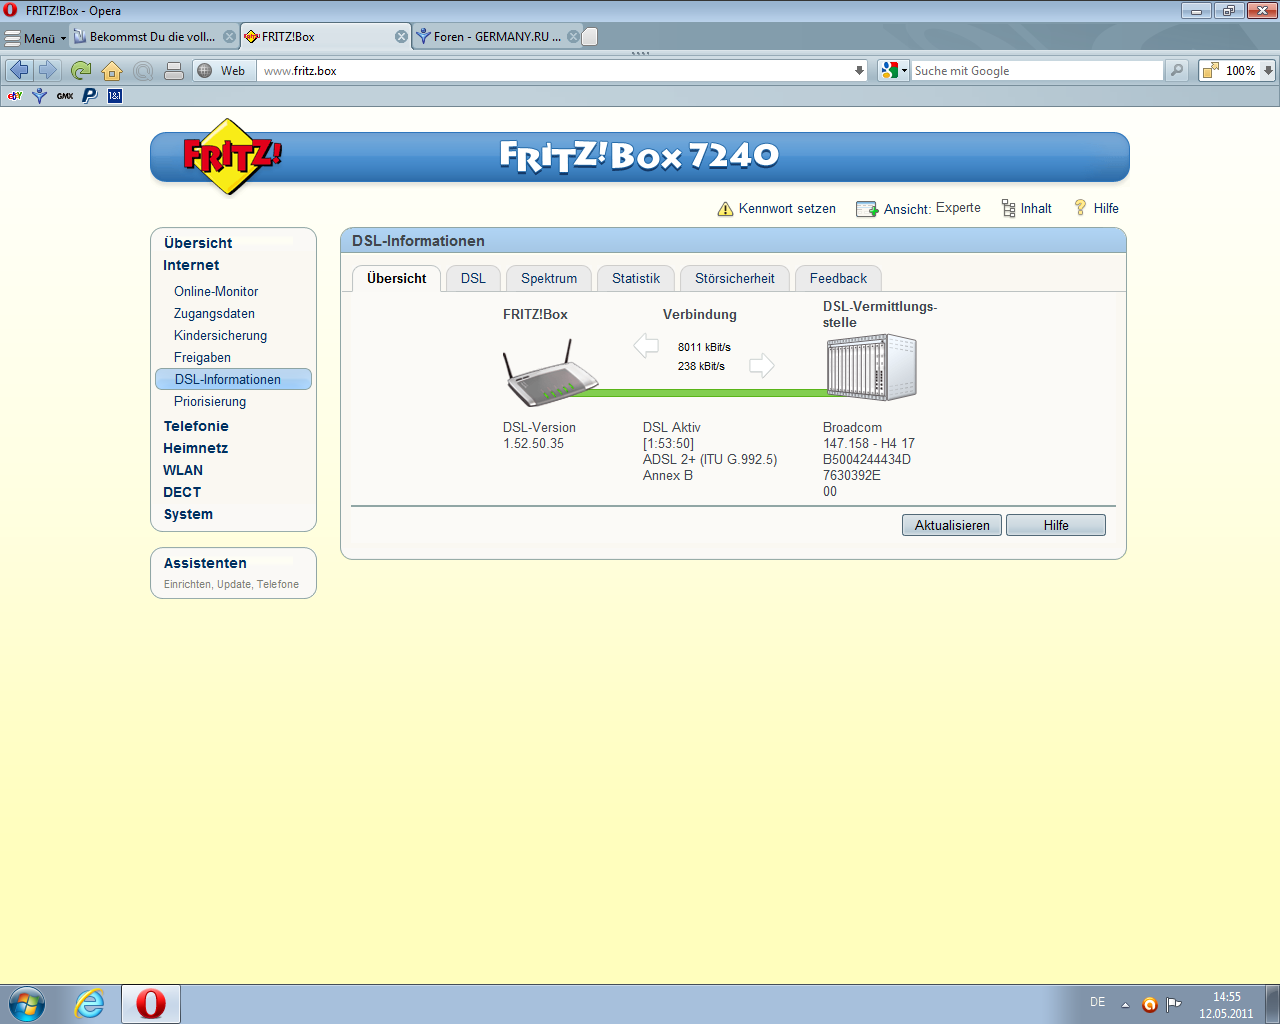Image resolution: width=1280 pixels, height=1024 pixels.
Task: Switch to the 'Foren - GERMANY.RU' tab
Action: [497, 37]
